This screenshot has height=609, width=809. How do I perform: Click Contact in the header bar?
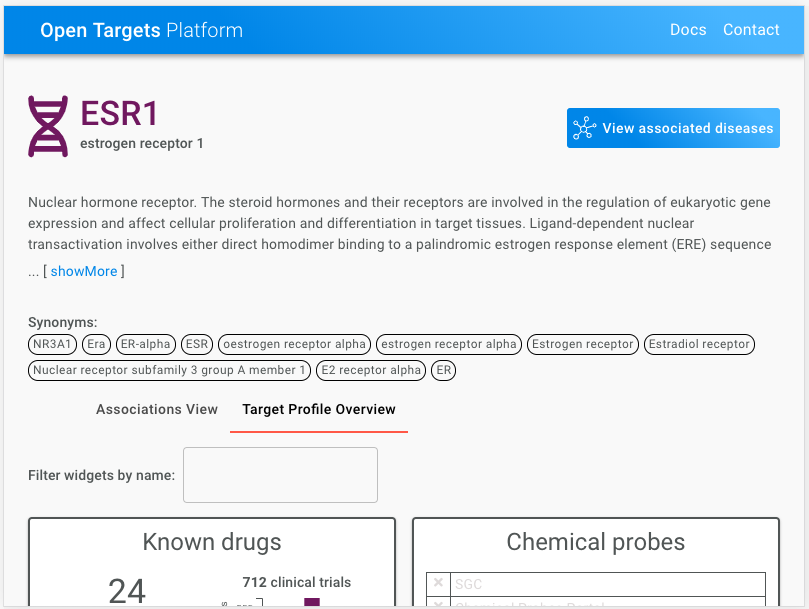[x=751, y=30]
